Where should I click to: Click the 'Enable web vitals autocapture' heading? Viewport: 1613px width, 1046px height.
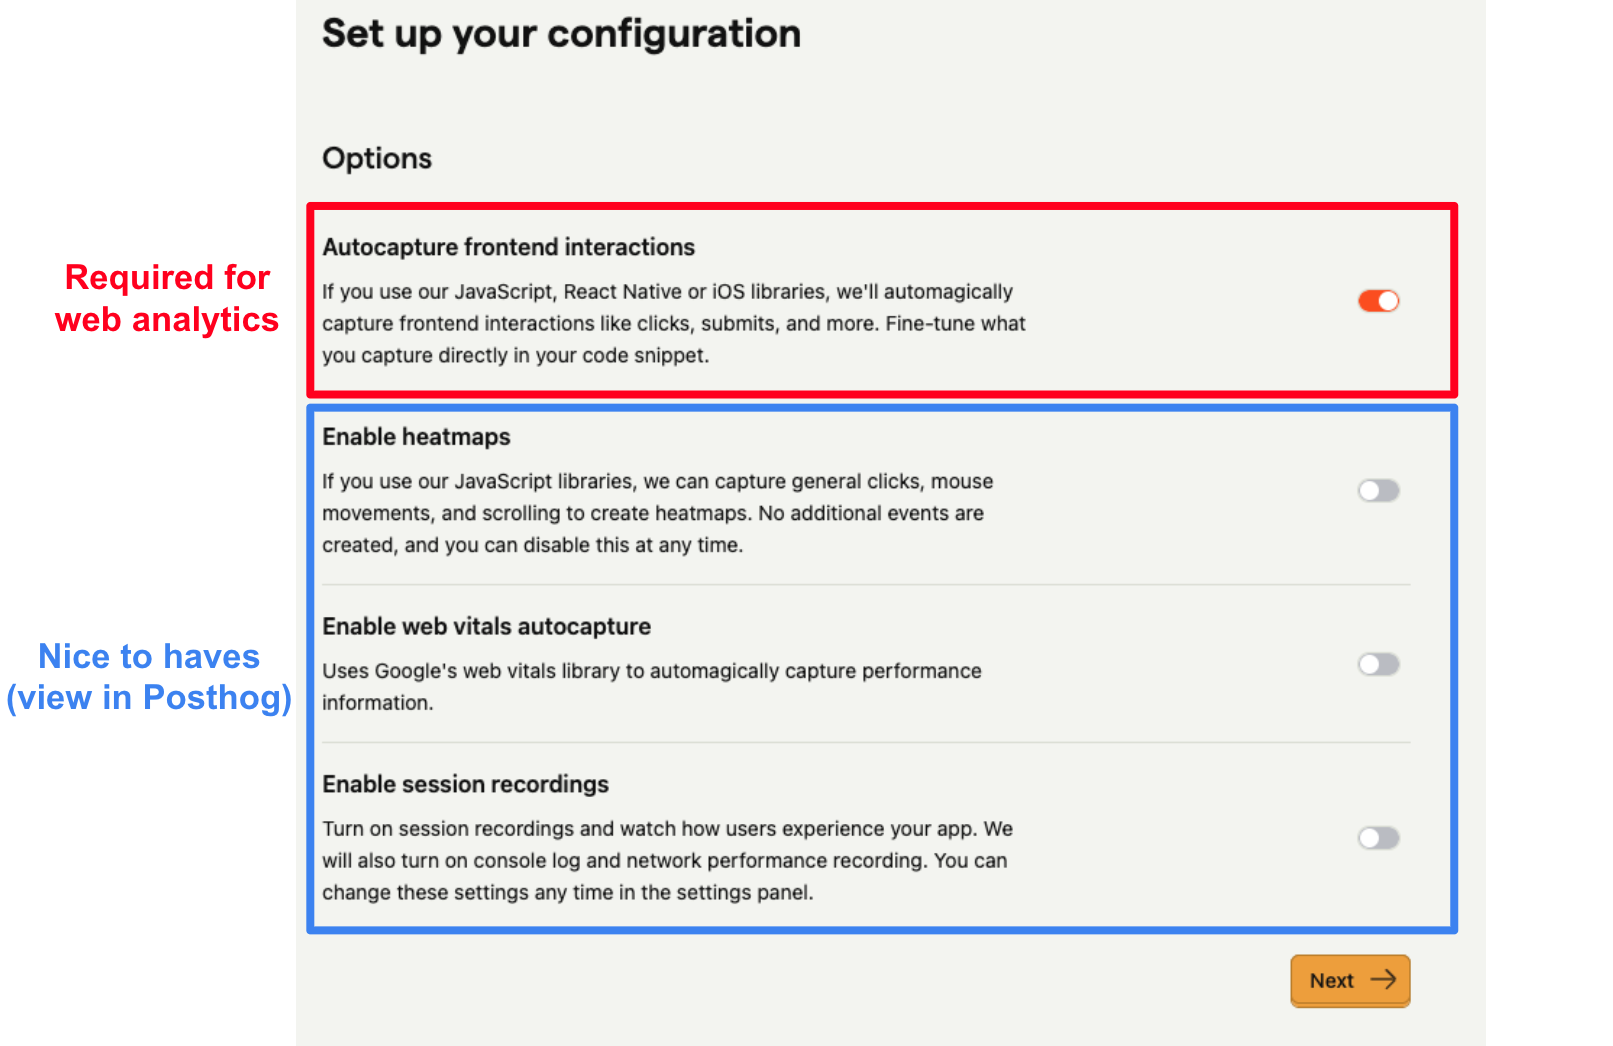click(x=486, y=626)
